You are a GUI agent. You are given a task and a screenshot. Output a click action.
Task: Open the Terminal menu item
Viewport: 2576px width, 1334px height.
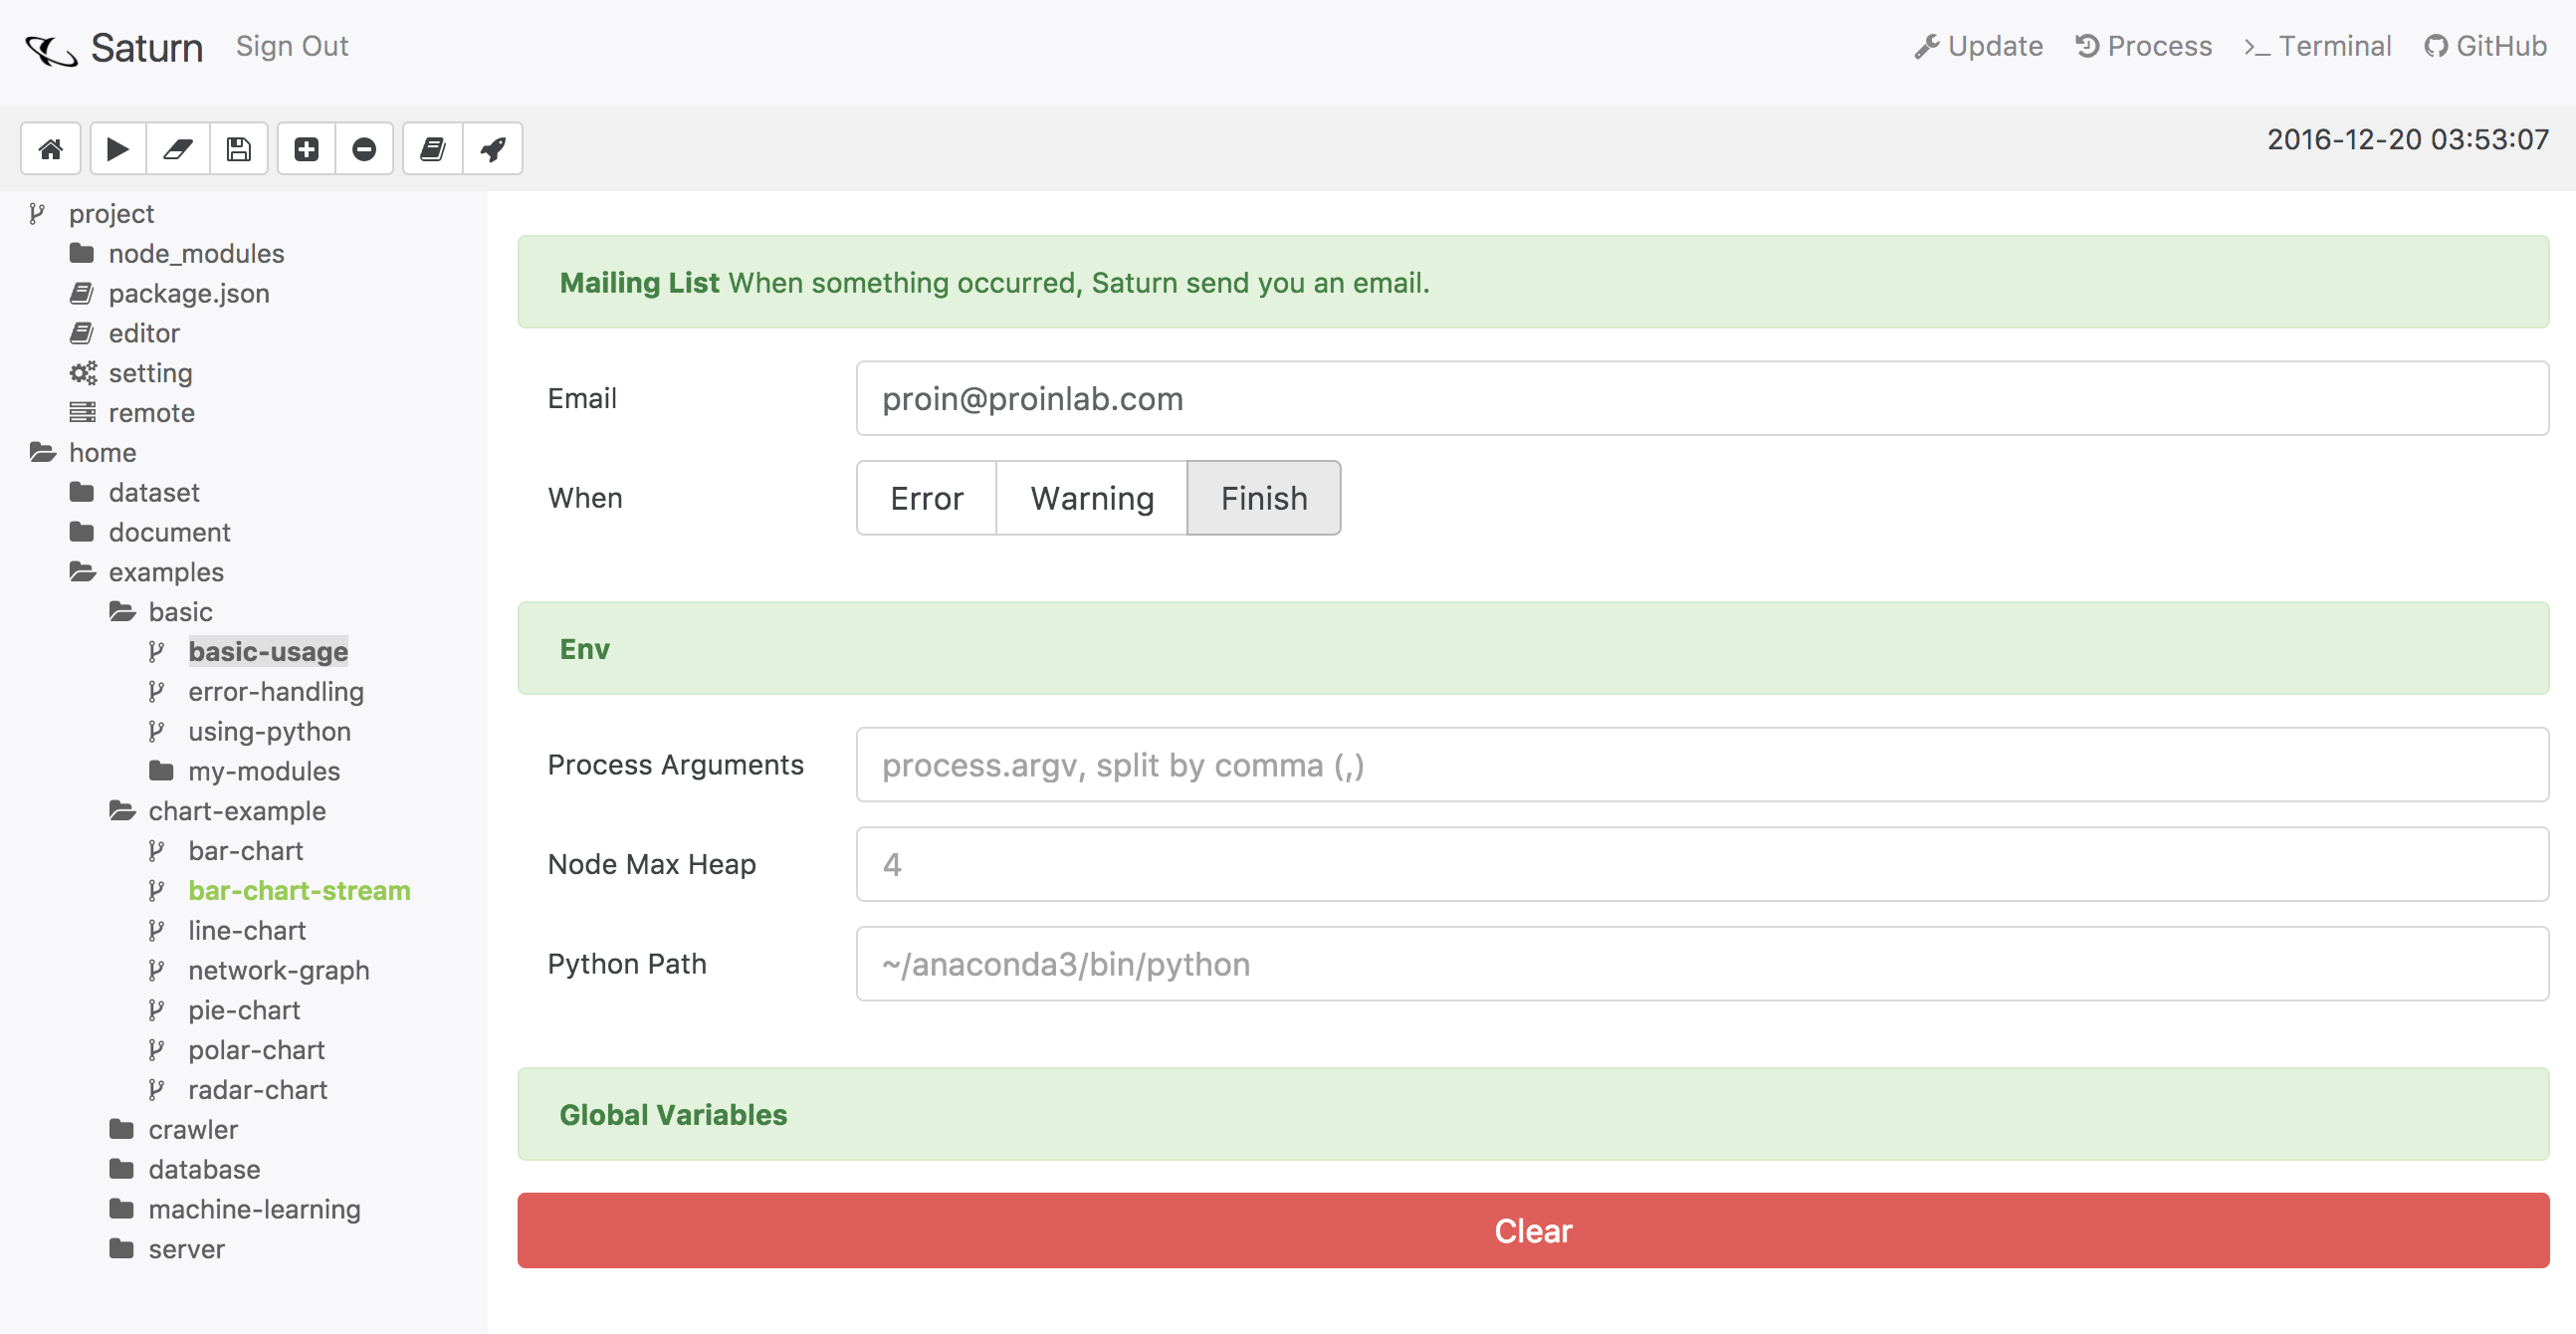(x=2317, y=46)
